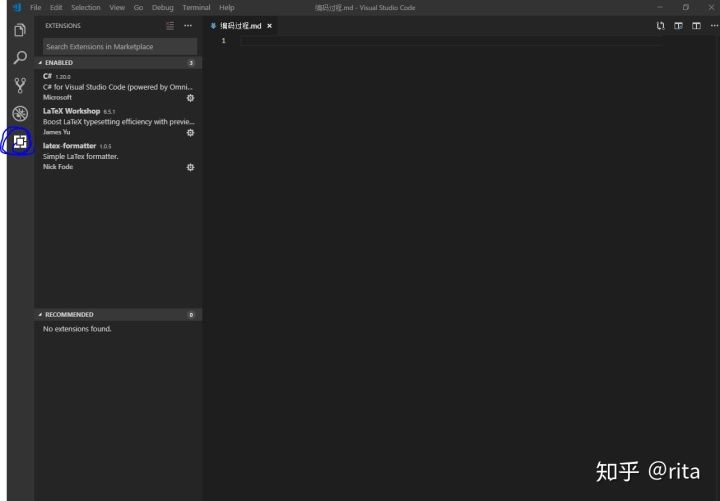Split the editor to the right
Viewport: 720px width, 501px height.
696,26
